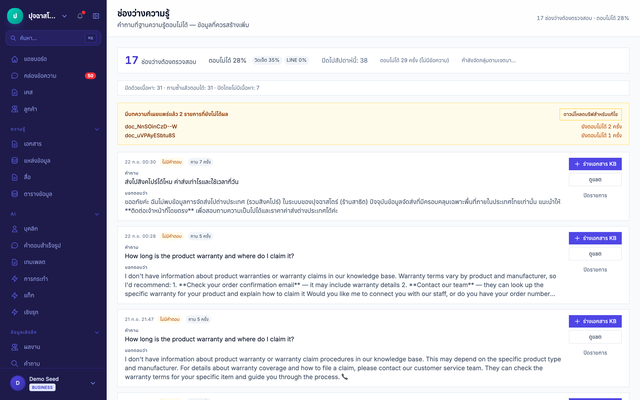The image size is (640, 400).
Task: Open the notifications bell
Action: coord(80,16)
